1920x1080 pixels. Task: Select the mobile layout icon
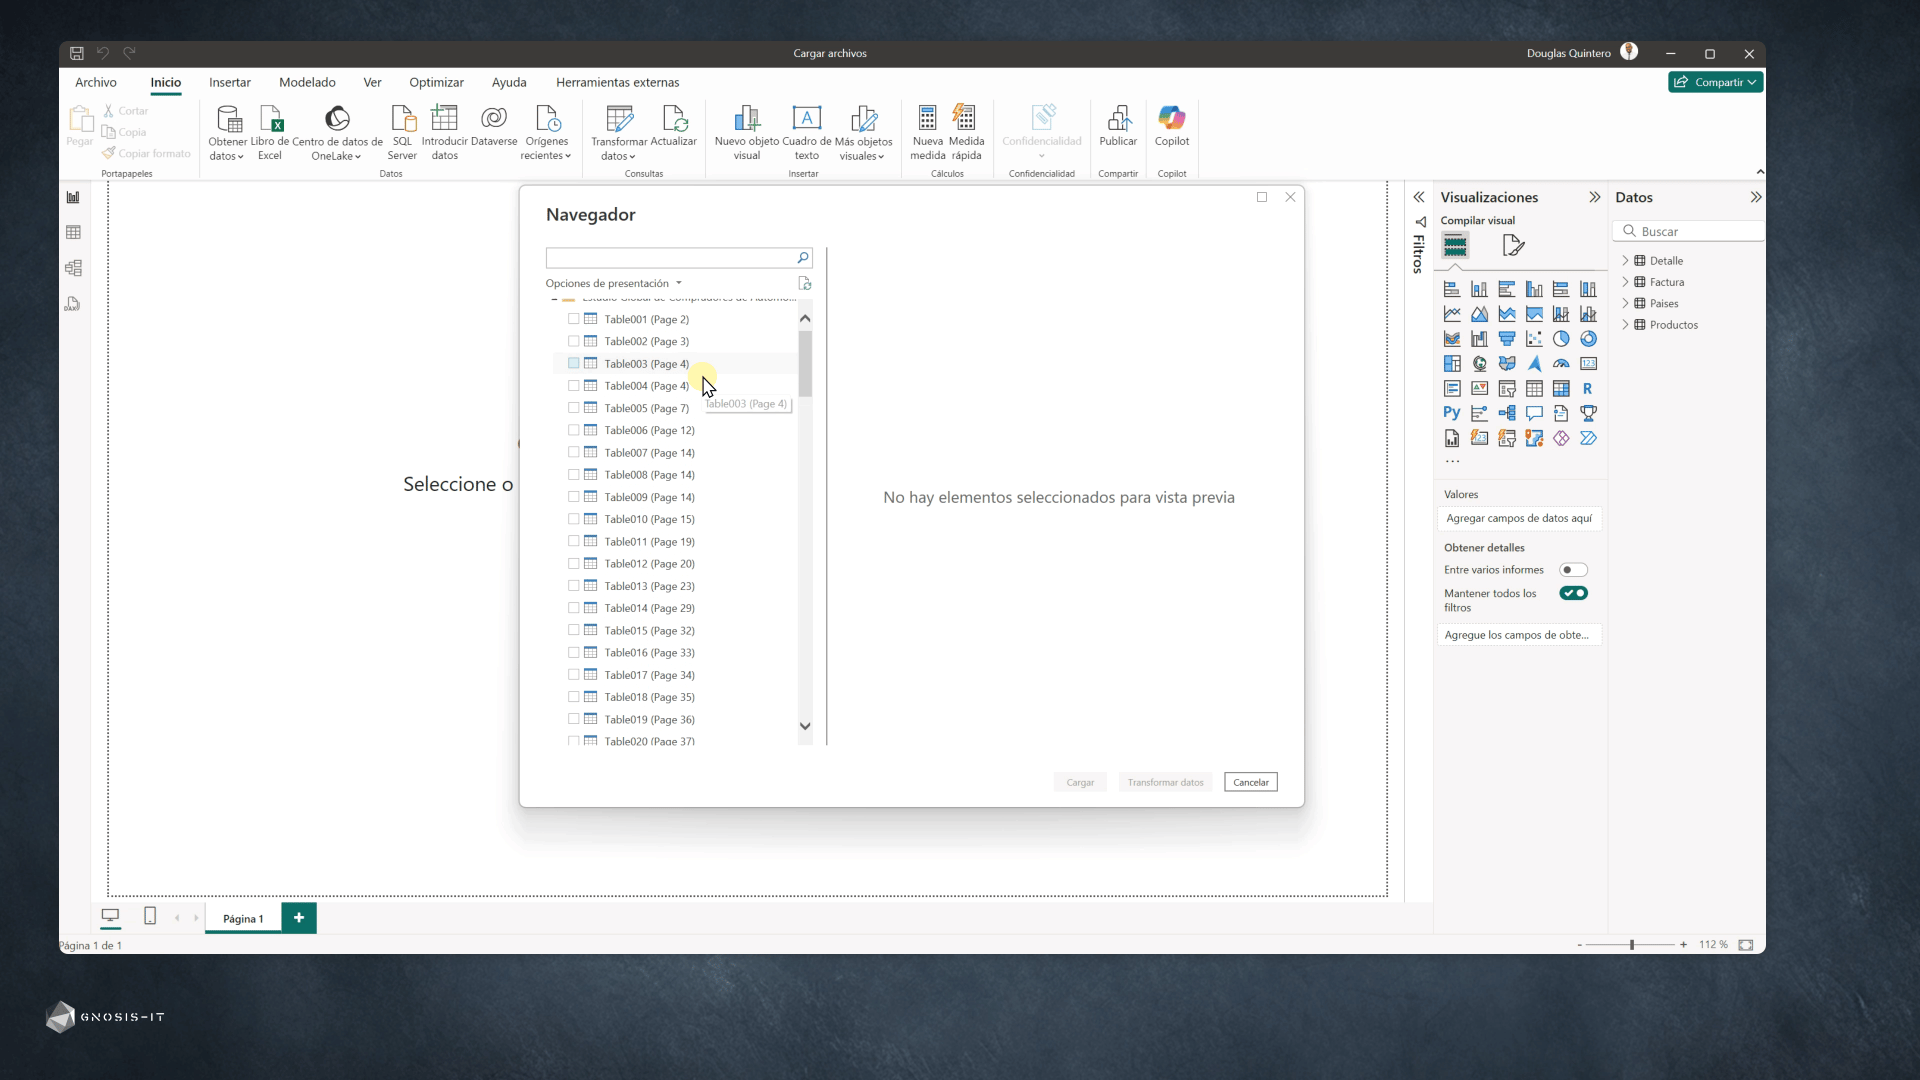coord(150,916)
